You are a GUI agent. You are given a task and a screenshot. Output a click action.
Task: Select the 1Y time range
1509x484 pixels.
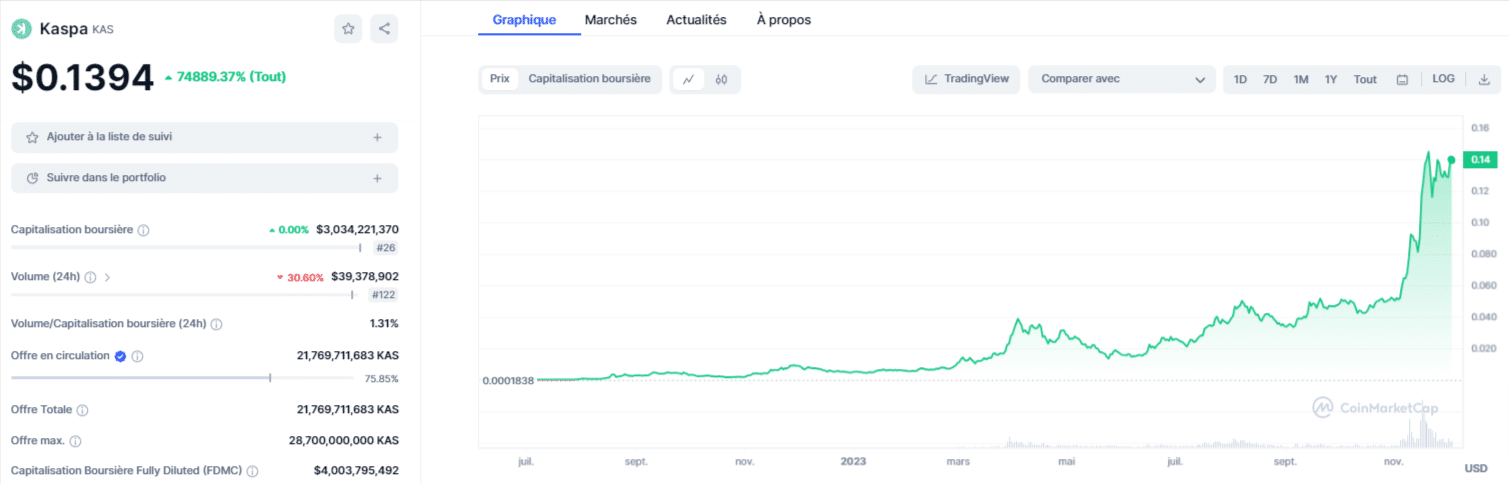pos(1331,79)
